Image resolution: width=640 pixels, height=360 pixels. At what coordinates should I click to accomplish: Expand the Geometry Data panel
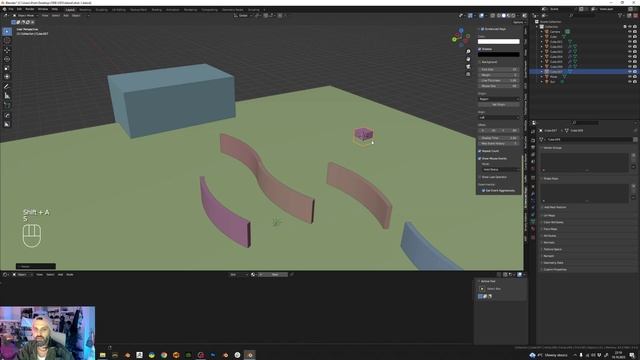(x=553, y=263)
